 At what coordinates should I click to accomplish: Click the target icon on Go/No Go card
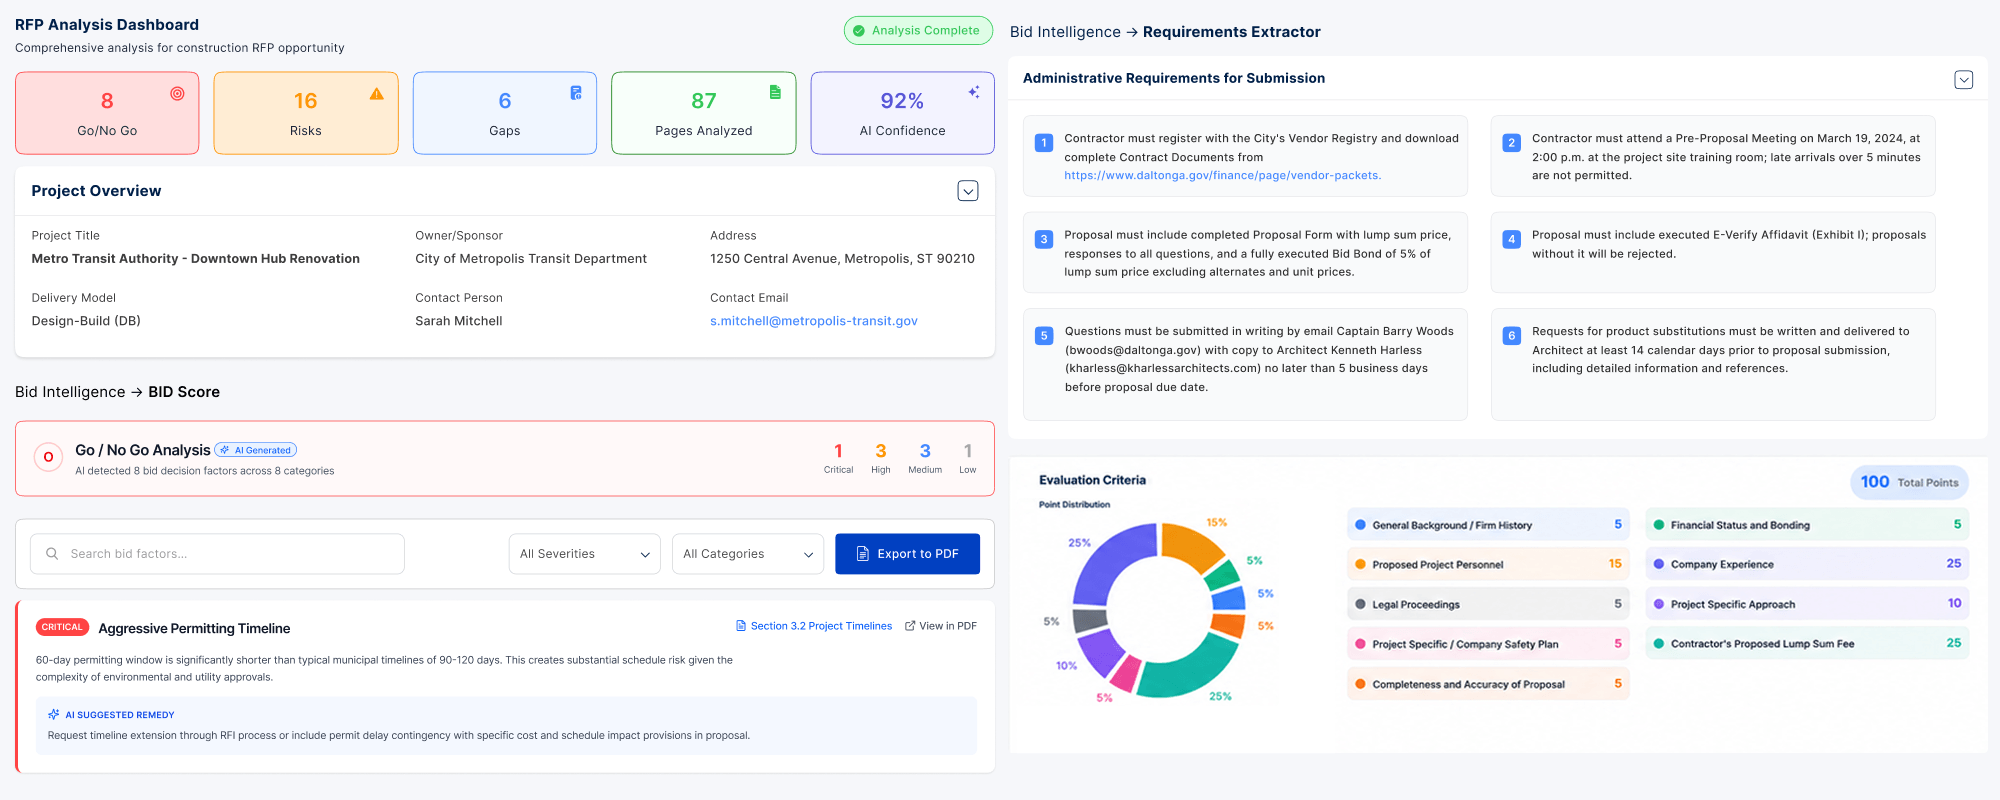(x=177, y=93)
